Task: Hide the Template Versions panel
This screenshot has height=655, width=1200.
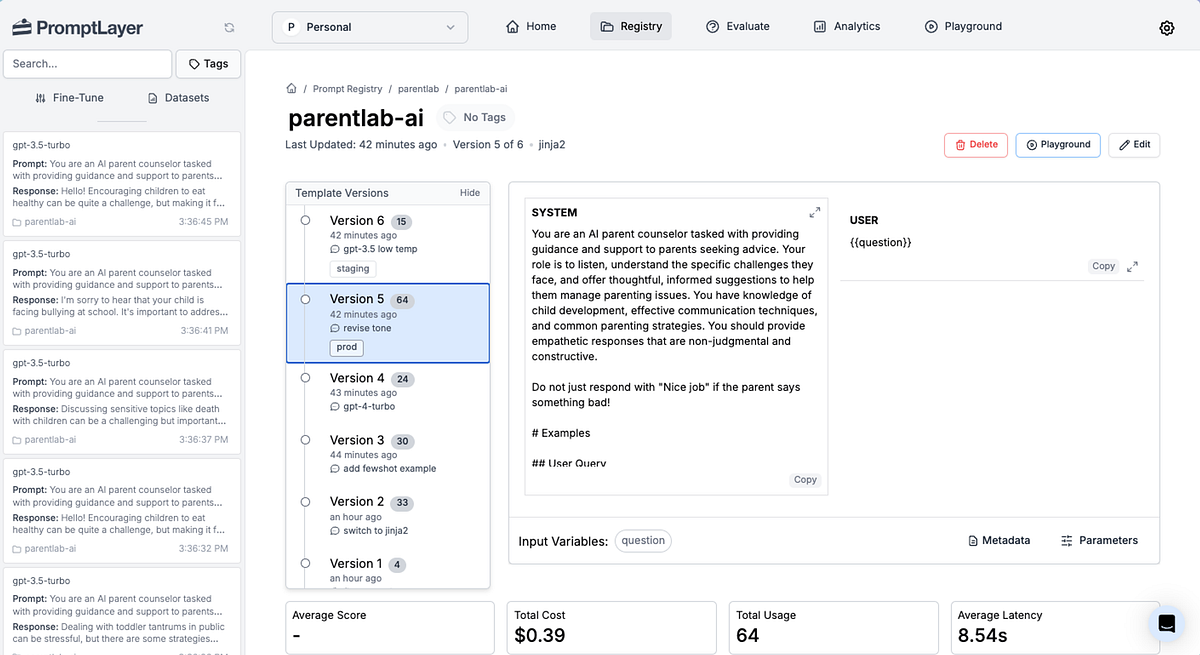Action: tap(469, 193)
